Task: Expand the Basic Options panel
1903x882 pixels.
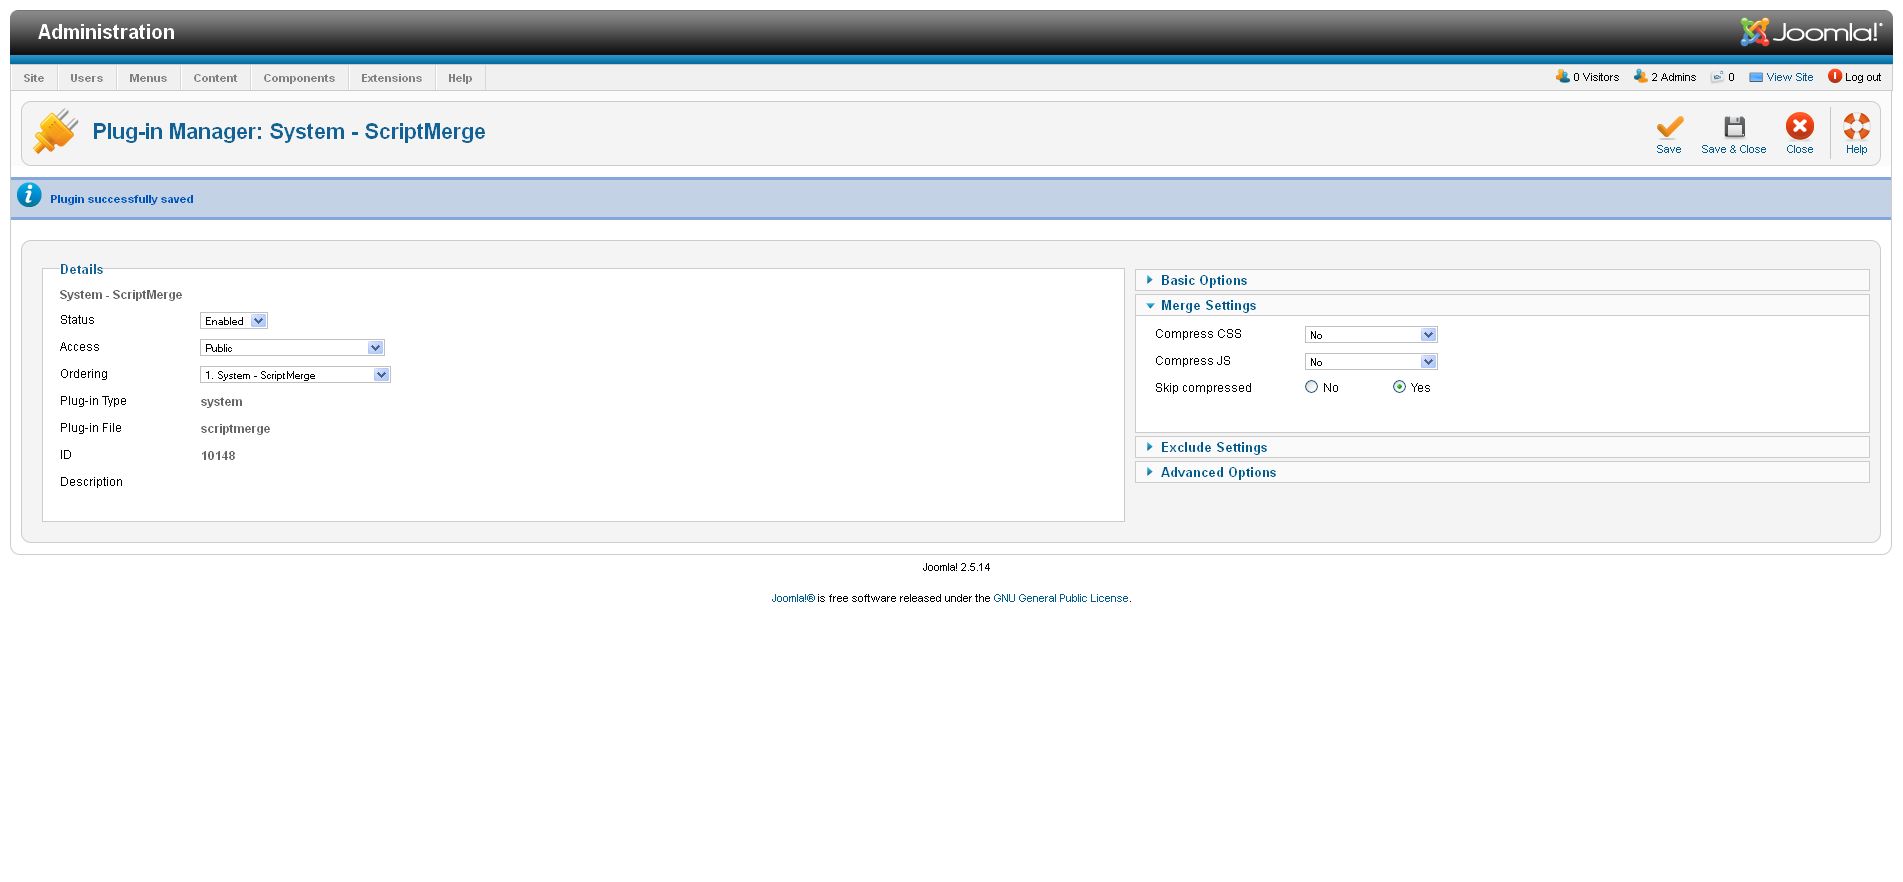Action: [1203, 281]
